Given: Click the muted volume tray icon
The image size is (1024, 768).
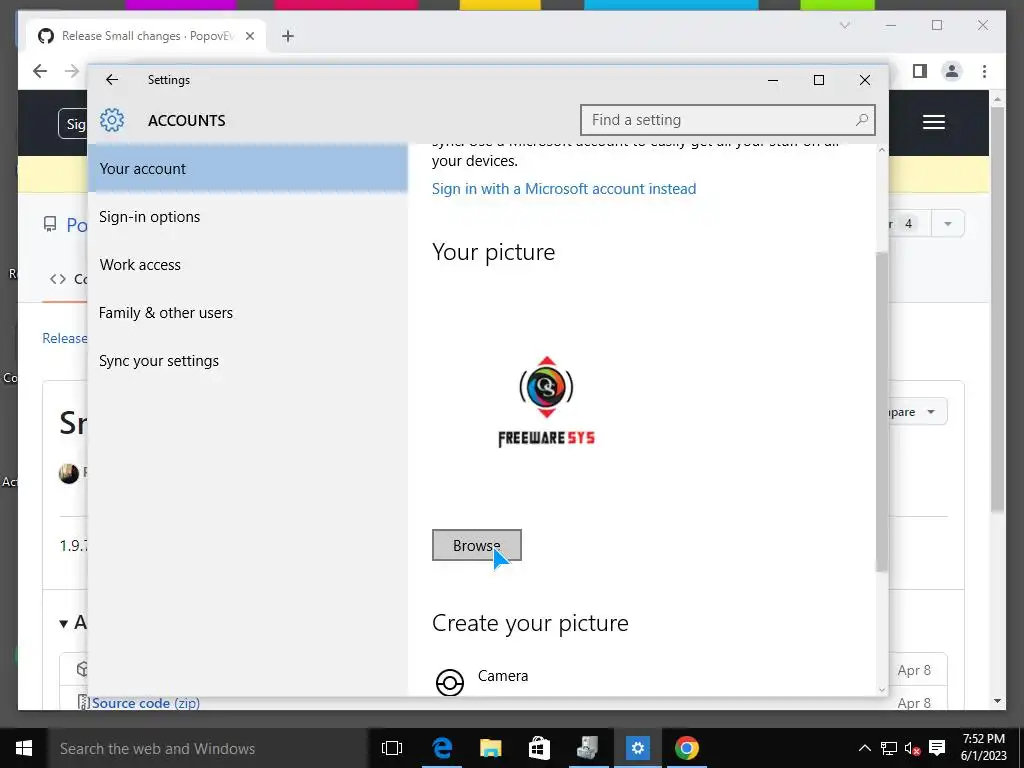Looking at the screenshot, I should pos(912,748).
